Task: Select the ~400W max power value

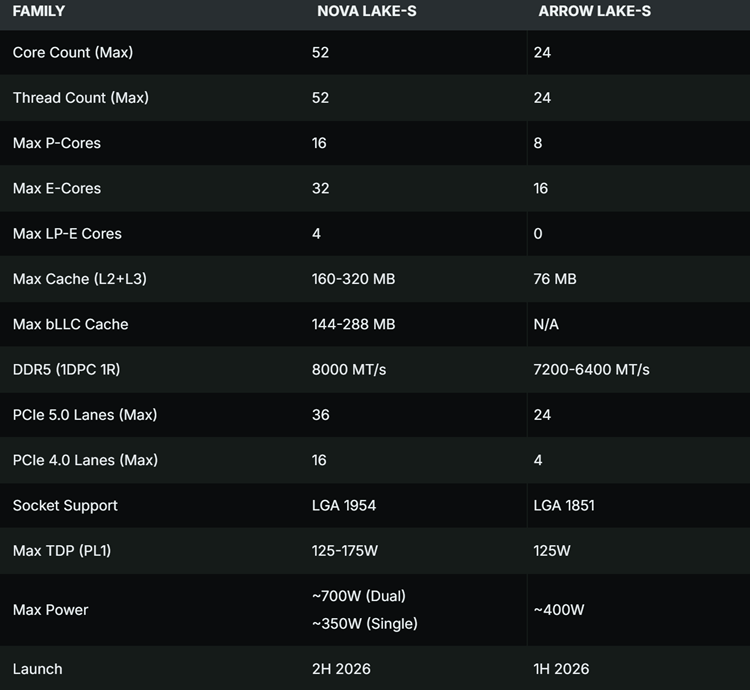Action: [559, 610]
